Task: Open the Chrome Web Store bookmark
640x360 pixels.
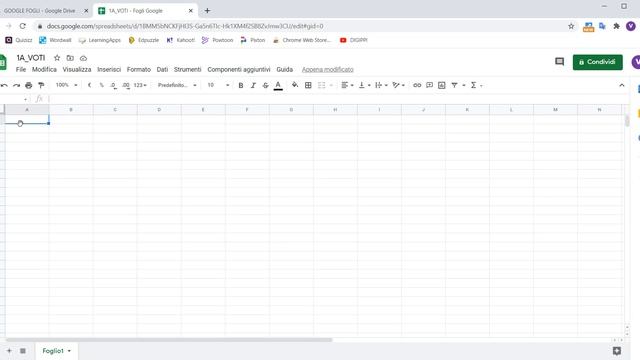Action: [302, 40]
